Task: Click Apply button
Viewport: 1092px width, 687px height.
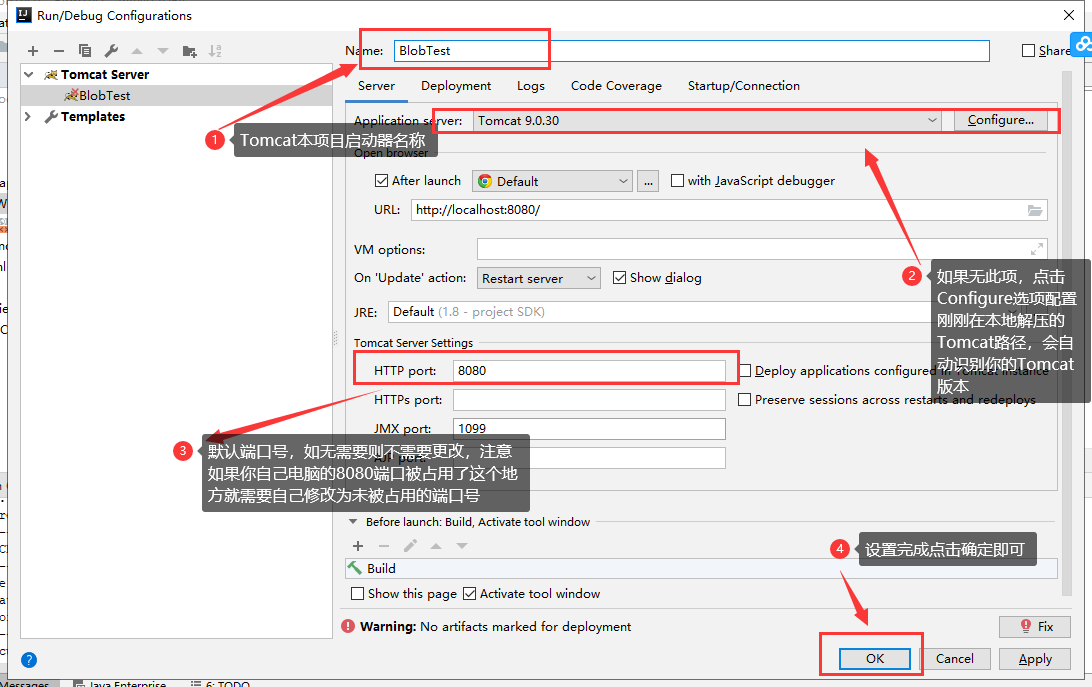Action: coord(1035,658)
